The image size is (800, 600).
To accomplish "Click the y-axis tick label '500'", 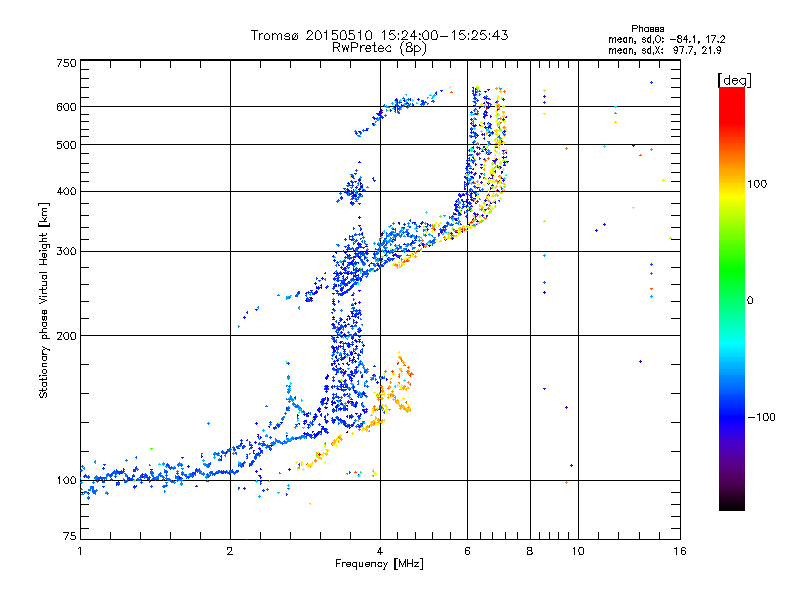I will click(x=66, y=145).
